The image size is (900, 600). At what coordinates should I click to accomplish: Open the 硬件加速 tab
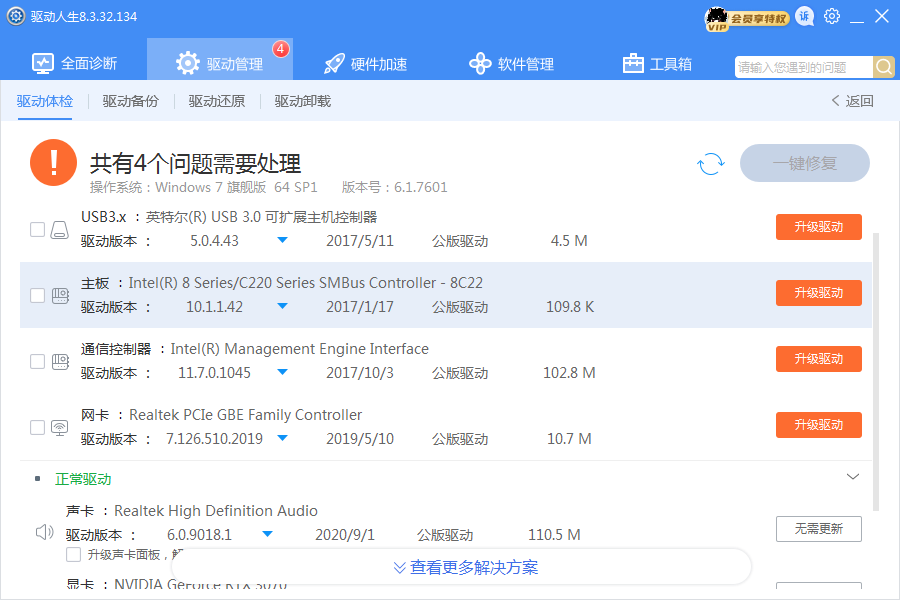(366, 63)
